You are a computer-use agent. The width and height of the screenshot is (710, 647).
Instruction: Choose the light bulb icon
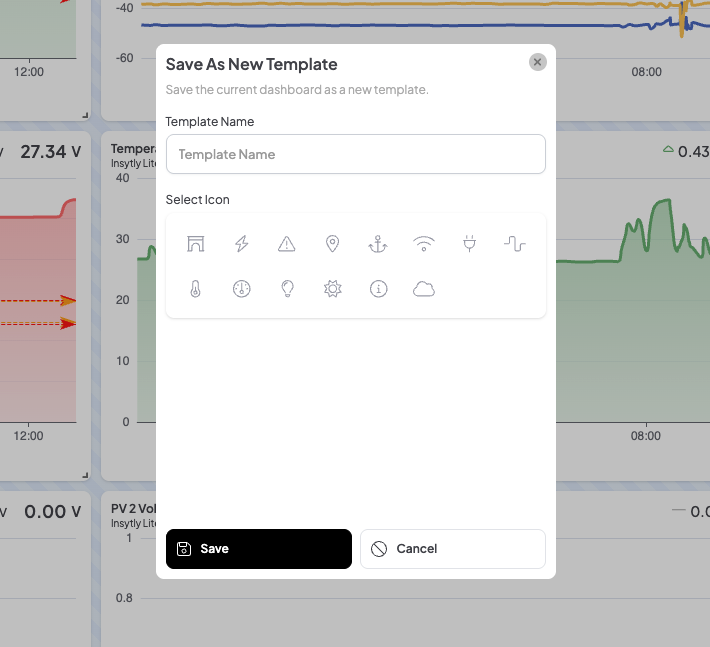[x=287, y=289]
